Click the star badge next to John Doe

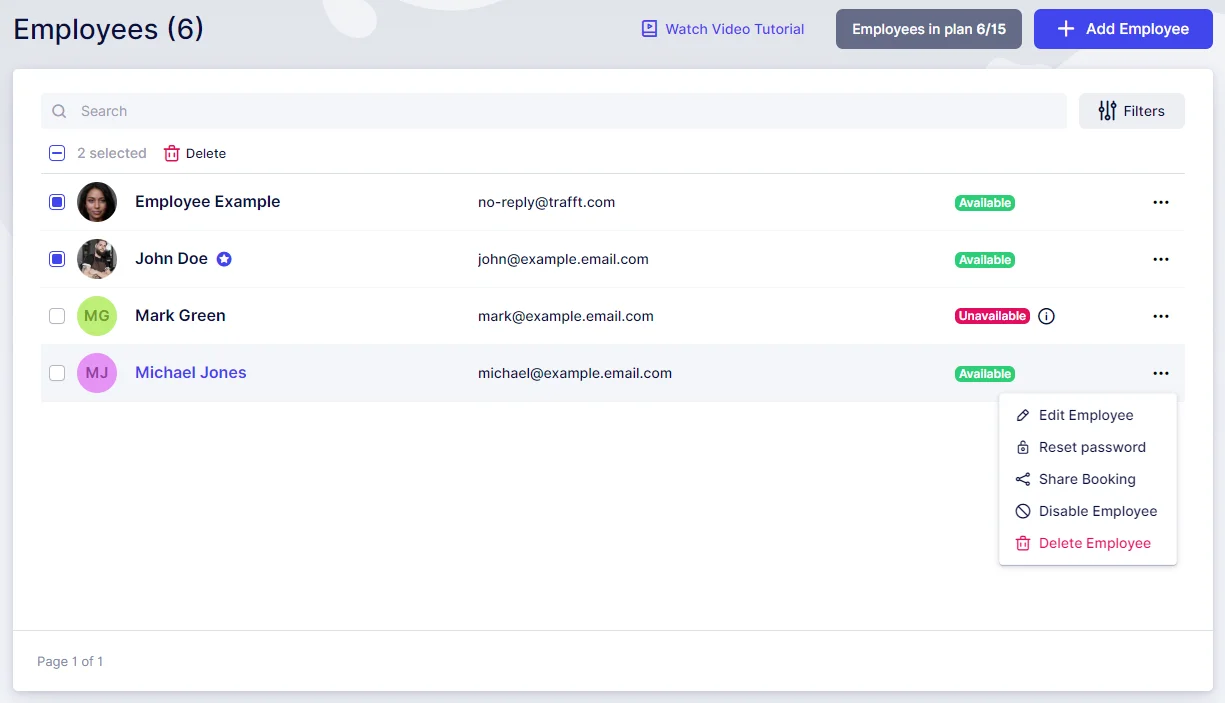(x=225, y=259)
